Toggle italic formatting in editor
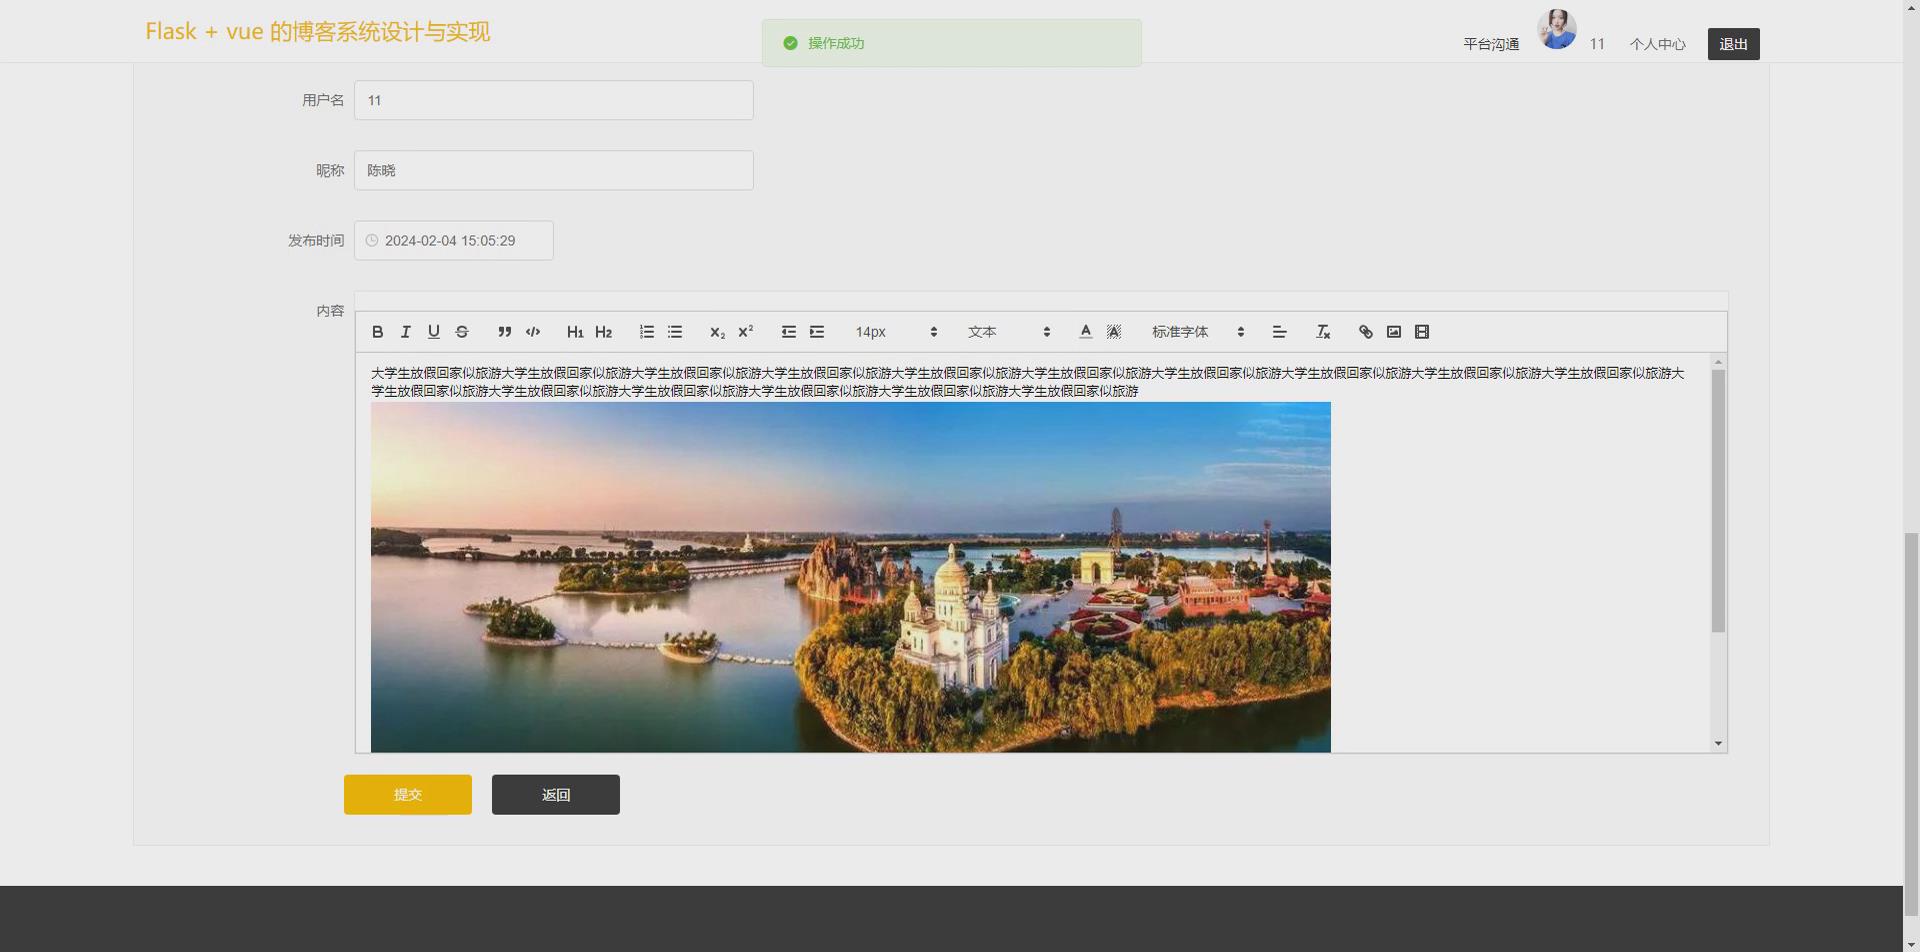Screen dimensions: 1920x952 tap(406, 332)
